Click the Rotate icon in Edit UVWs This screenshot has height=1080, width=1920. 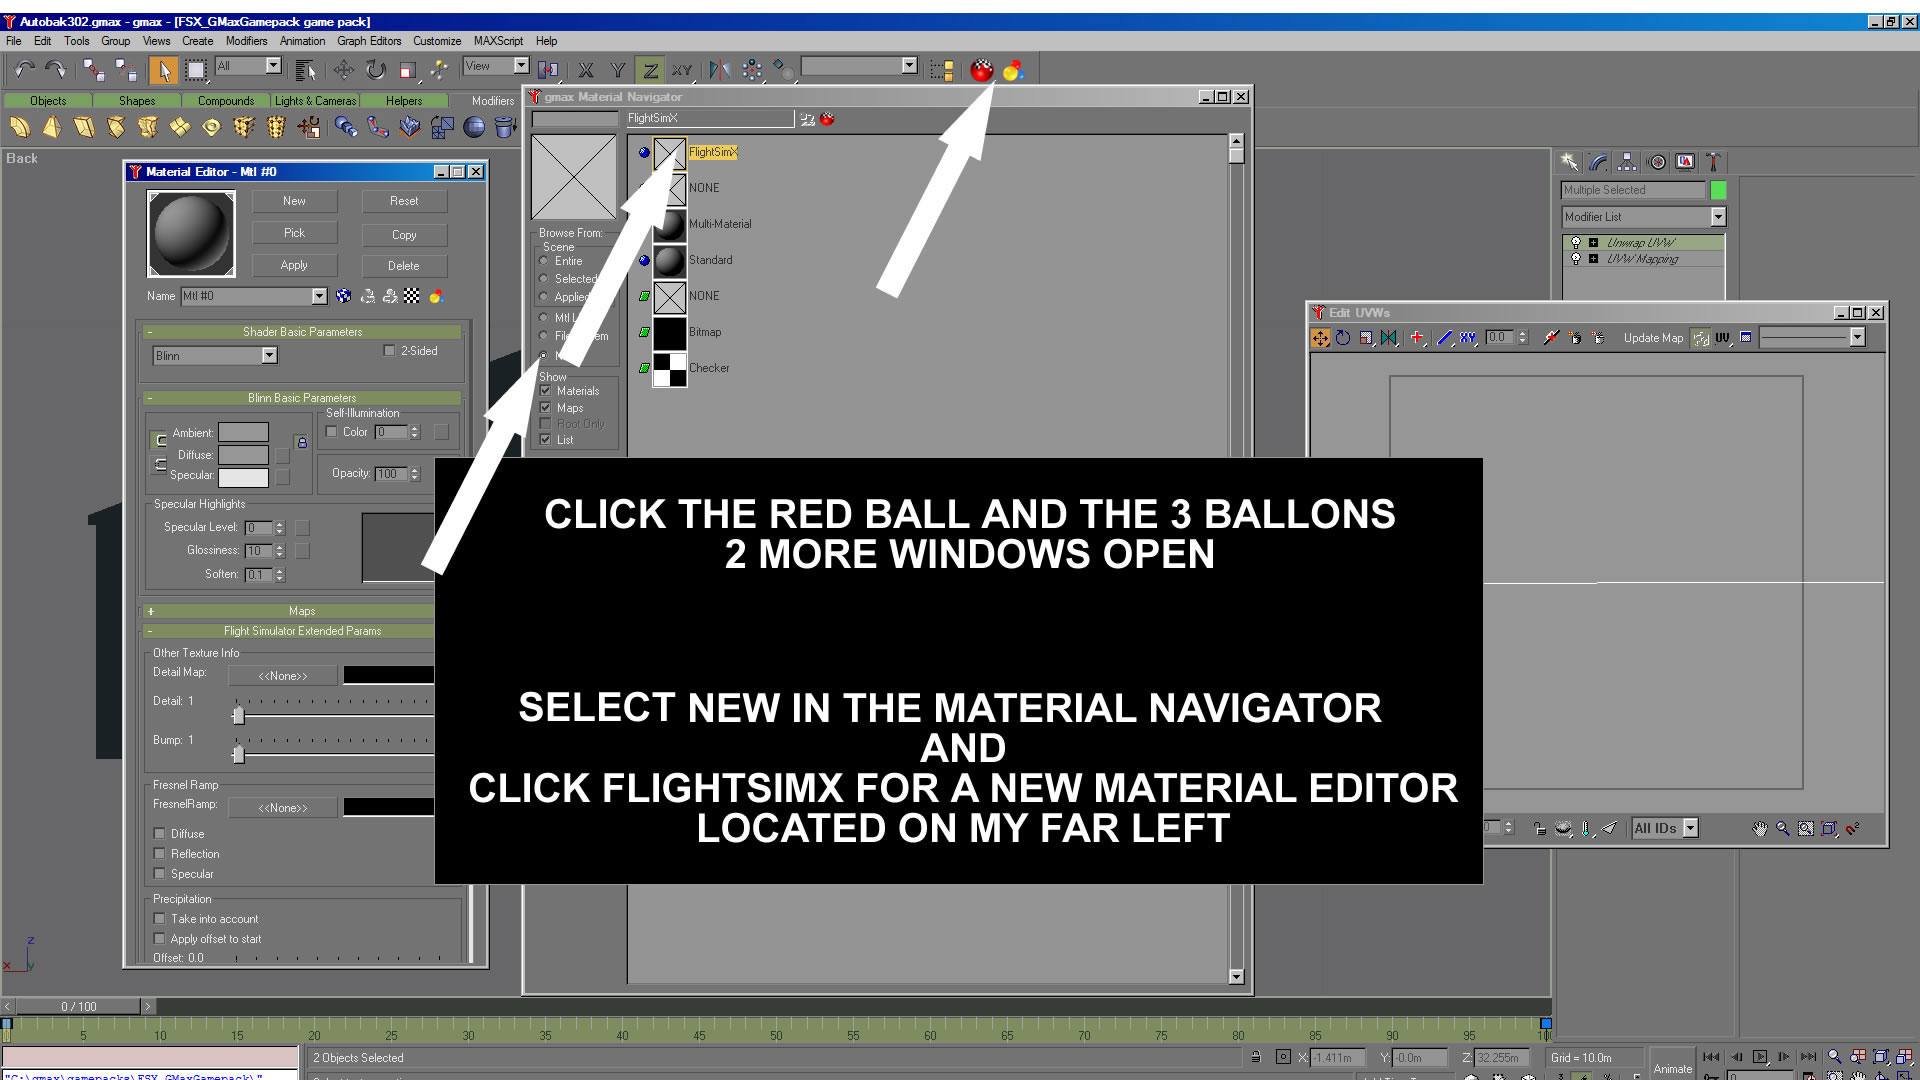pyautogui.click(x=1343, y=338)
